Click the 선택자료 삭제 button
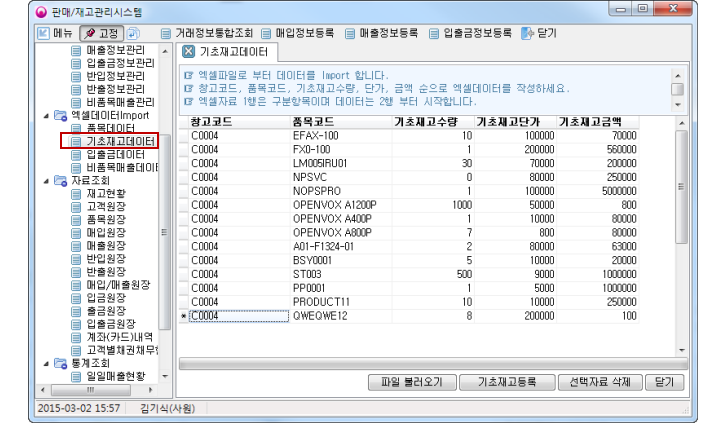 click(x=600, y=383)
